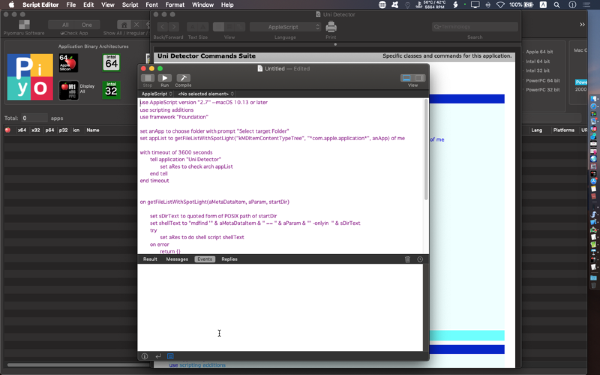Open Wi-Fi status menu
Image resolution: width=600 pixels, height=375 pixels.
point(500,5)
